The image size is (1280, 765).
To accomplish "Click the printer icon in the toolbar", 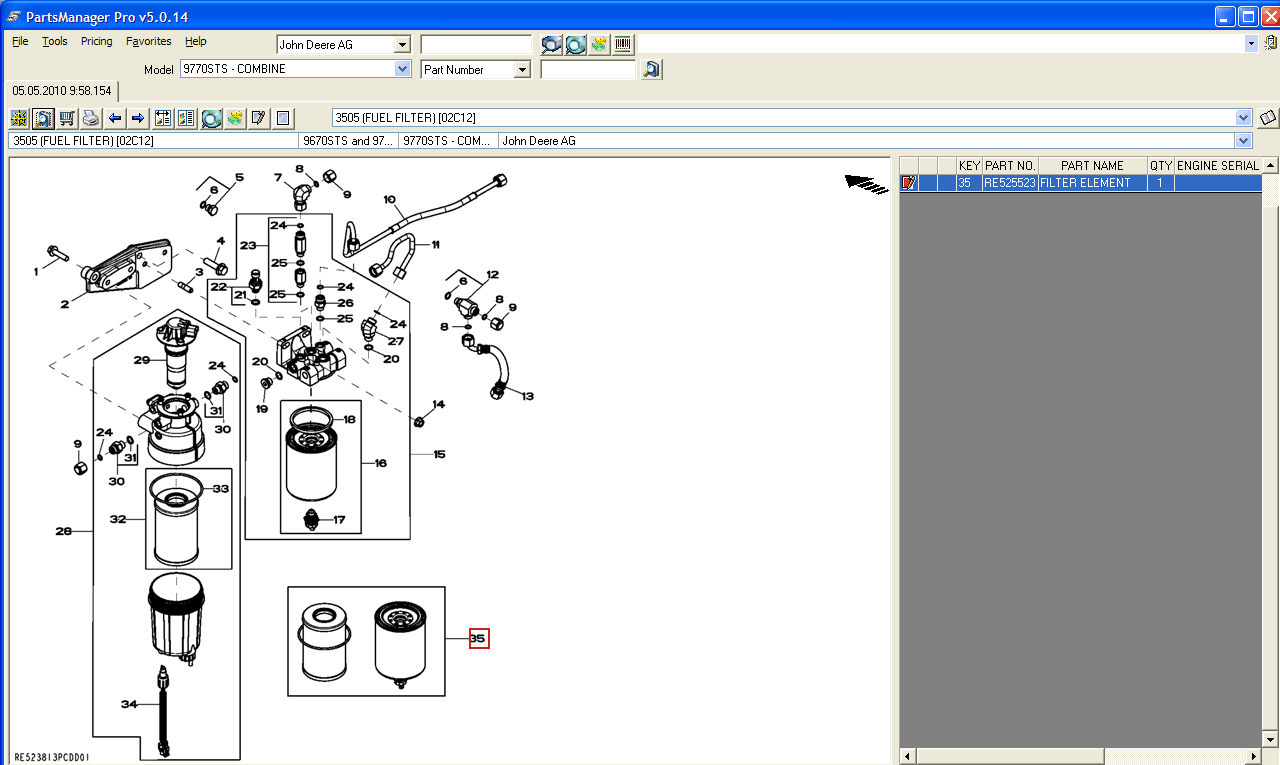I will tap(91, 118).
